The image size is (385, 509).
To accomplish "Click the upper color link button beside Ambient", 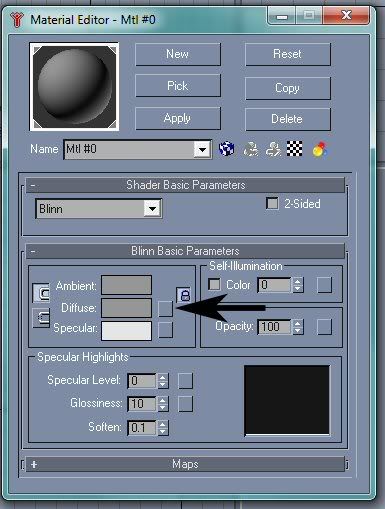I will pyautogui.click(x=41, y=293).
